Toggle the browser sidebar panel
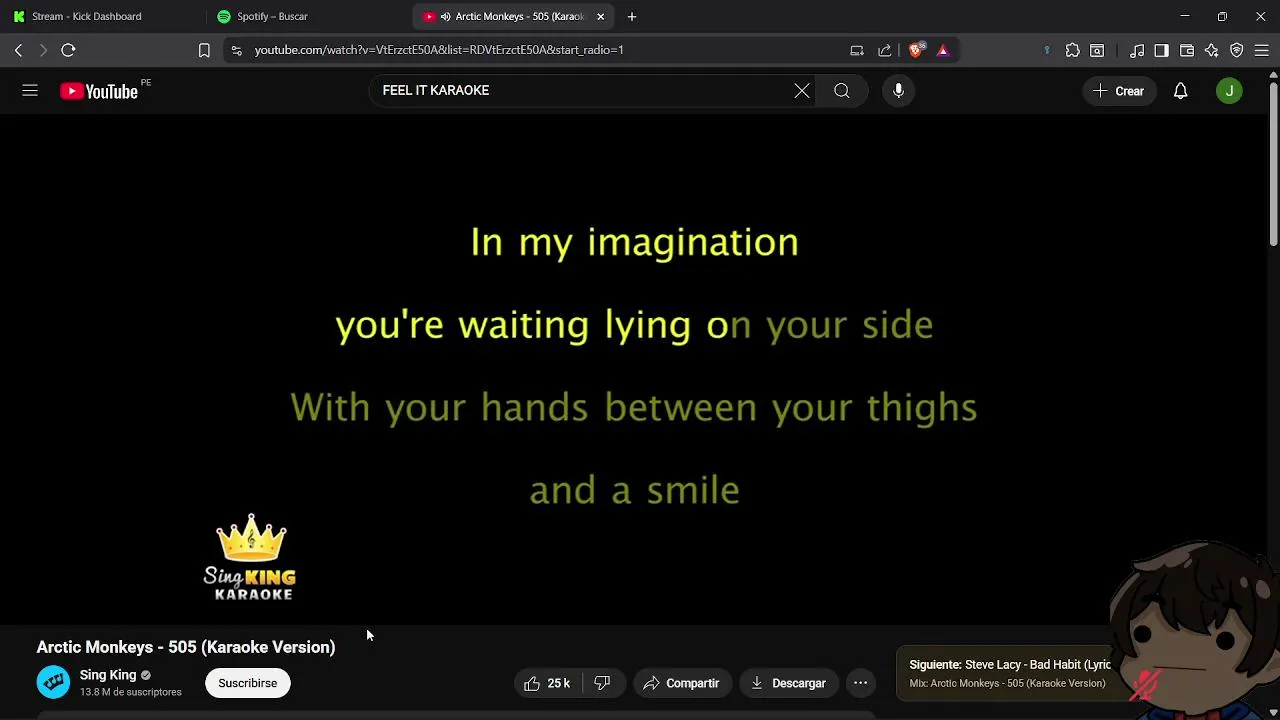Screen dimensions: 1280x720 click(x=1161, y=50)
